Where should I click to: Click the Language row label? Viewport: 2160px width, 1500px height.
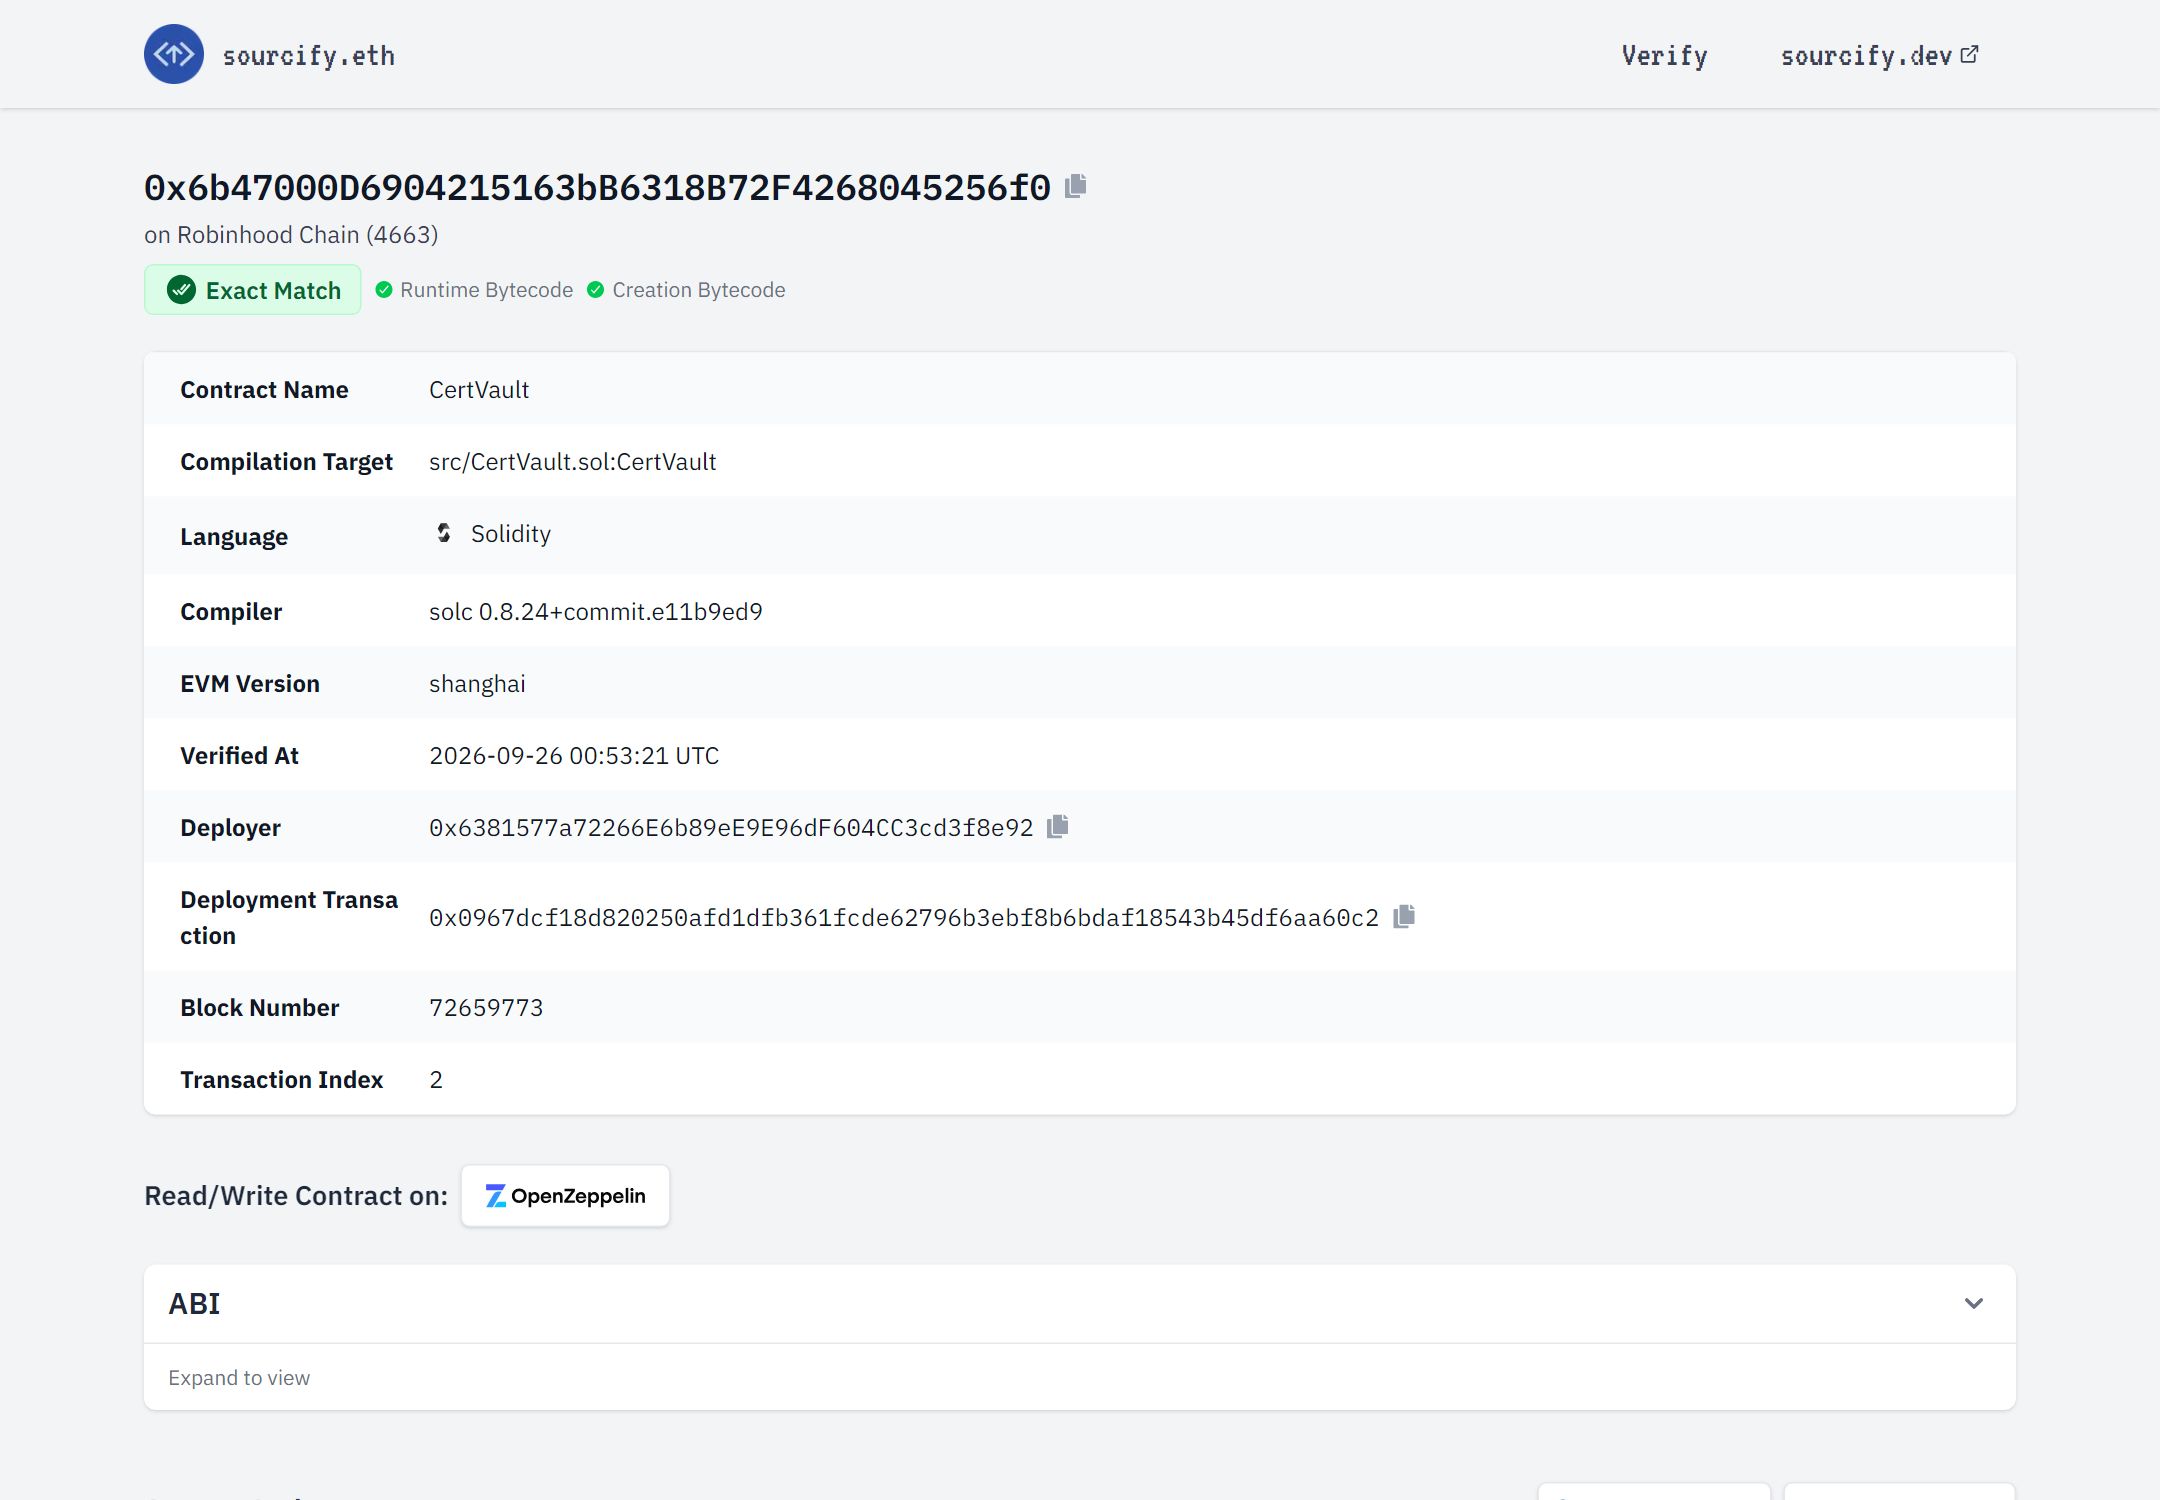(x=234, y=537)
